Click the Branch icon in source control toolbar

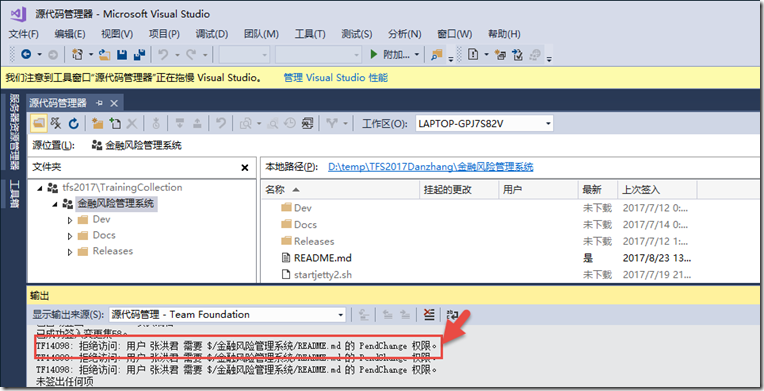tap(332, 124)
